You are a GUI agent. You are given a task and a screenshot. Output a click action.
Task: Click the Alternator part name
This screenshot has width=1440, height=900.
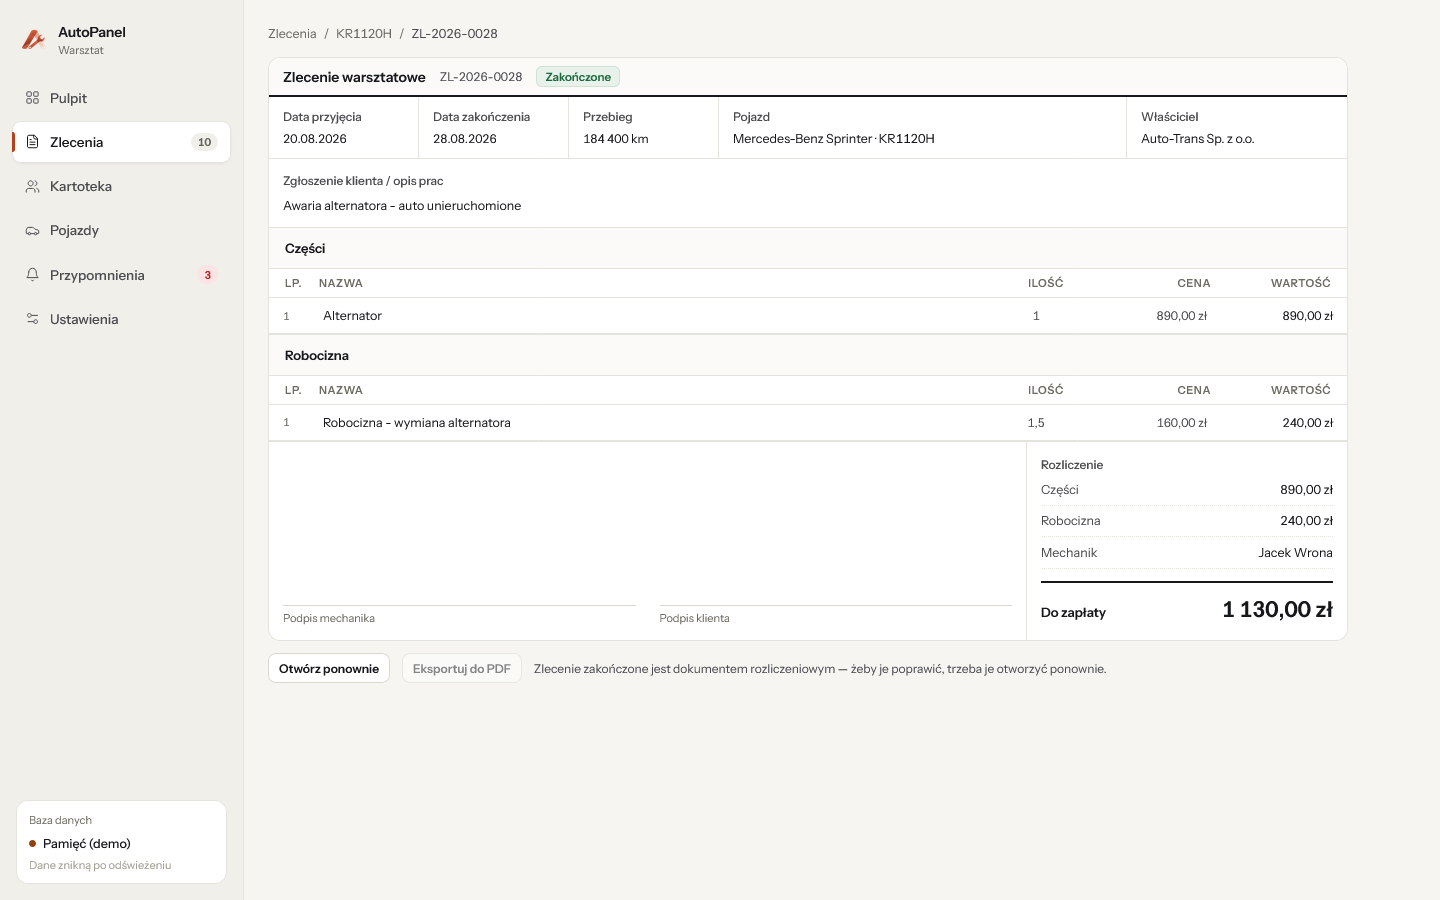tap(352, 316)
